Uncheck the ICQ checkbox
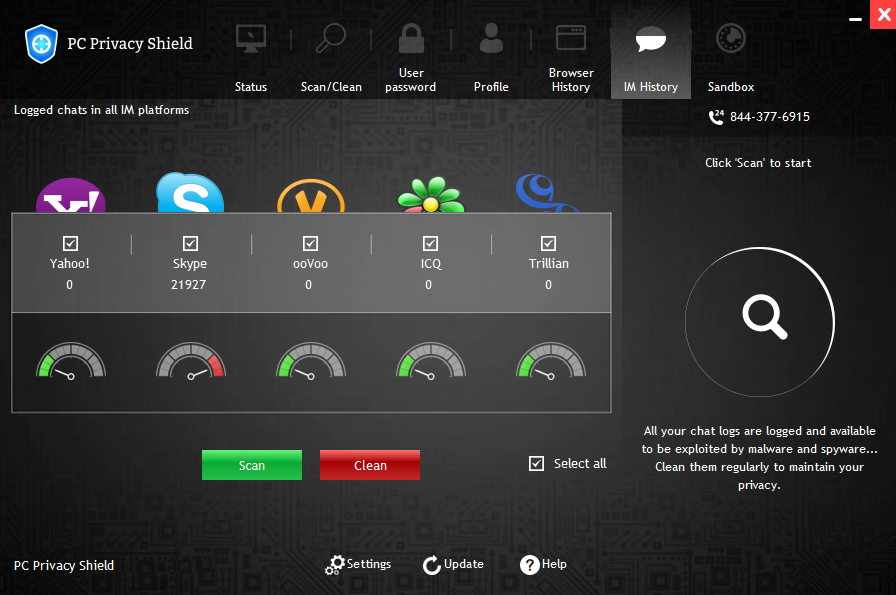The height and width of the screenshot is (595, 896). tap(430, 243)
